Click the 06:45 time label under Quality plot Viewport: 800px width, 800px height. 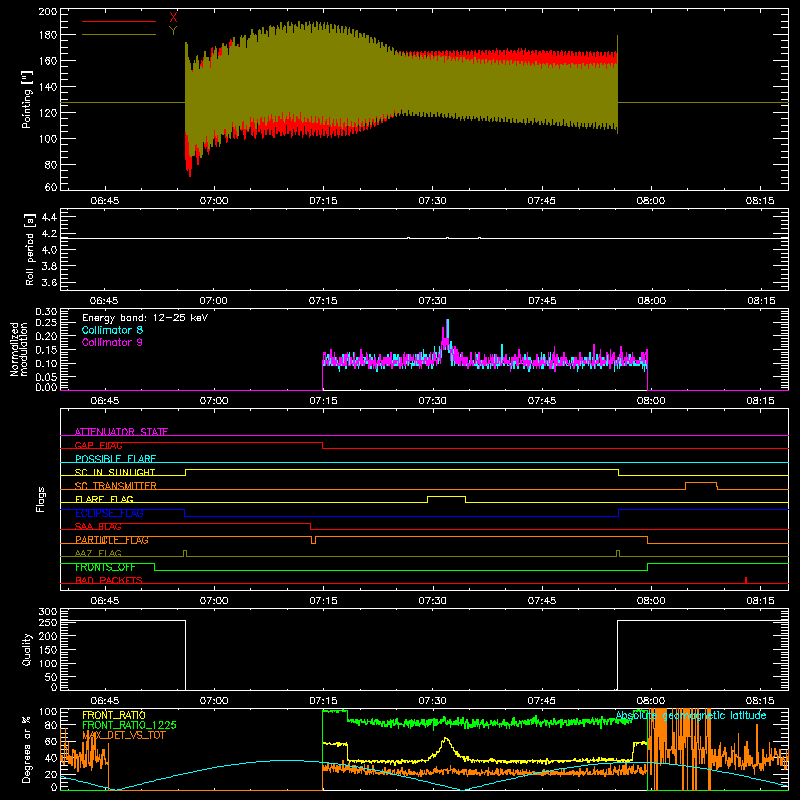point(105,701)
